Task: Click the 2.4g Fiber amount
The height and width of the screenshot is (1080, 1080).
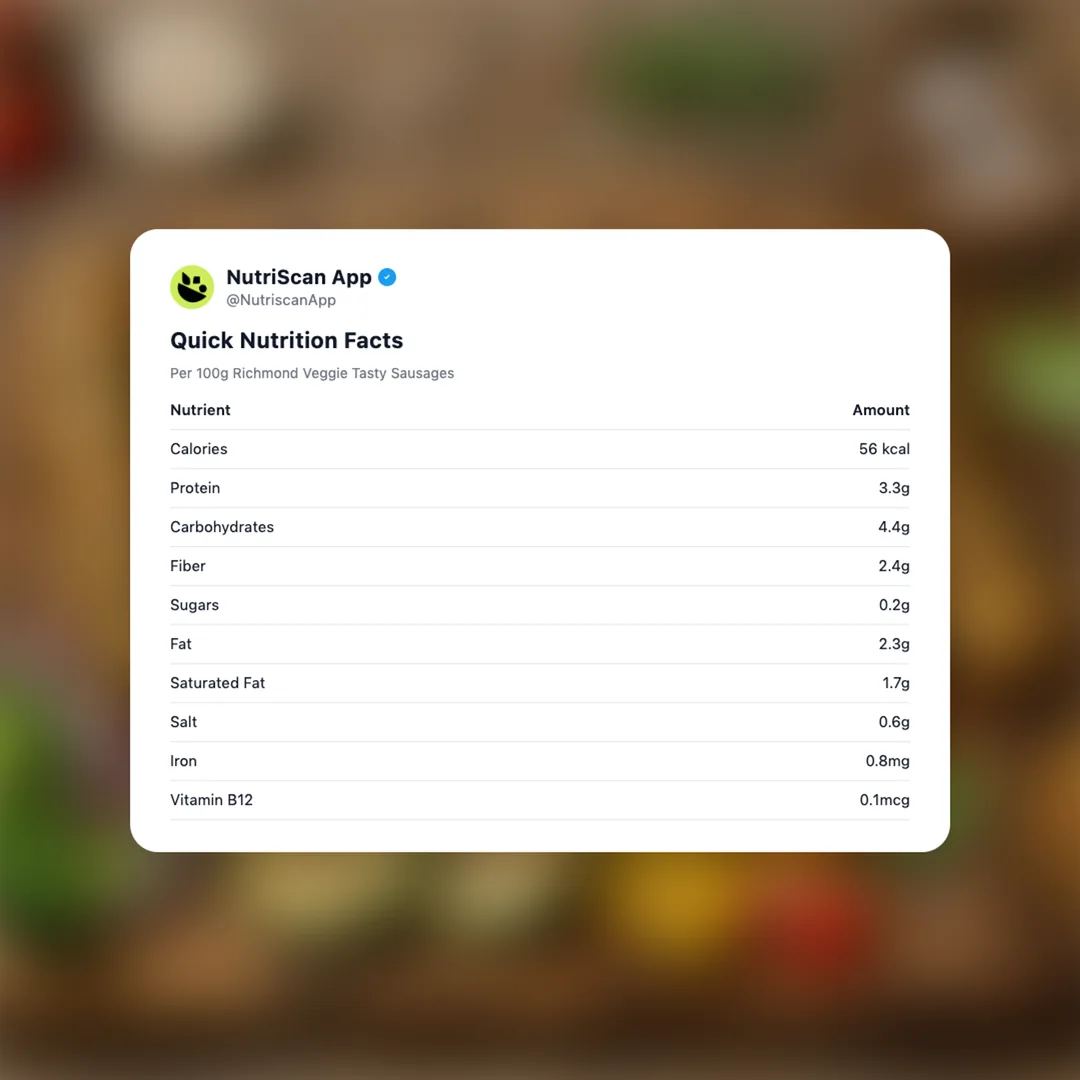Action: pos(894,566)
